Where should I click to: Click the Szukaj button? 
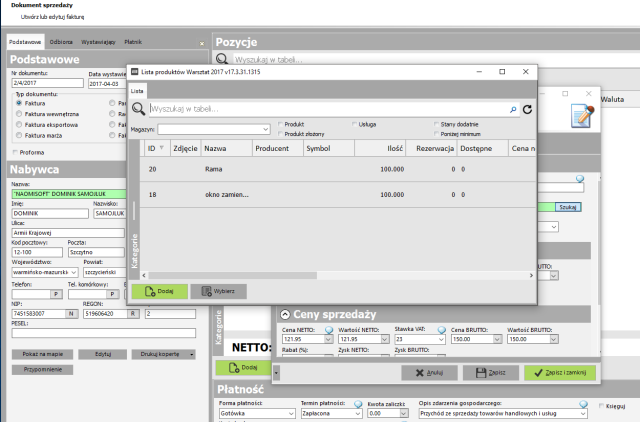pyautogui.click(x=568, y=207)
